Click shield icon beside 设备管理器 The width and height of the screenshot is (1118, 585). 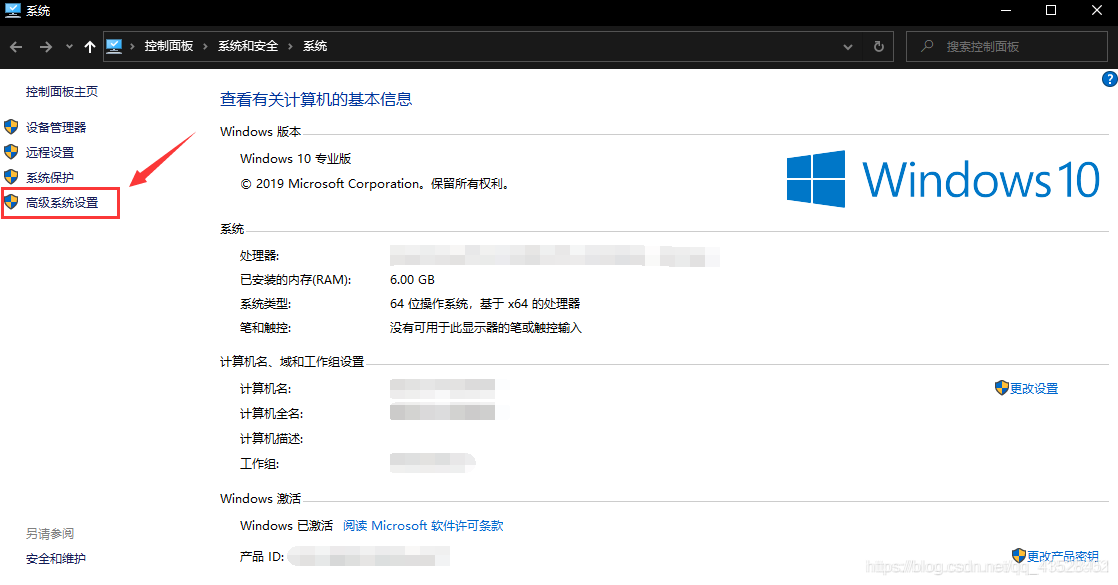[11, 127]
